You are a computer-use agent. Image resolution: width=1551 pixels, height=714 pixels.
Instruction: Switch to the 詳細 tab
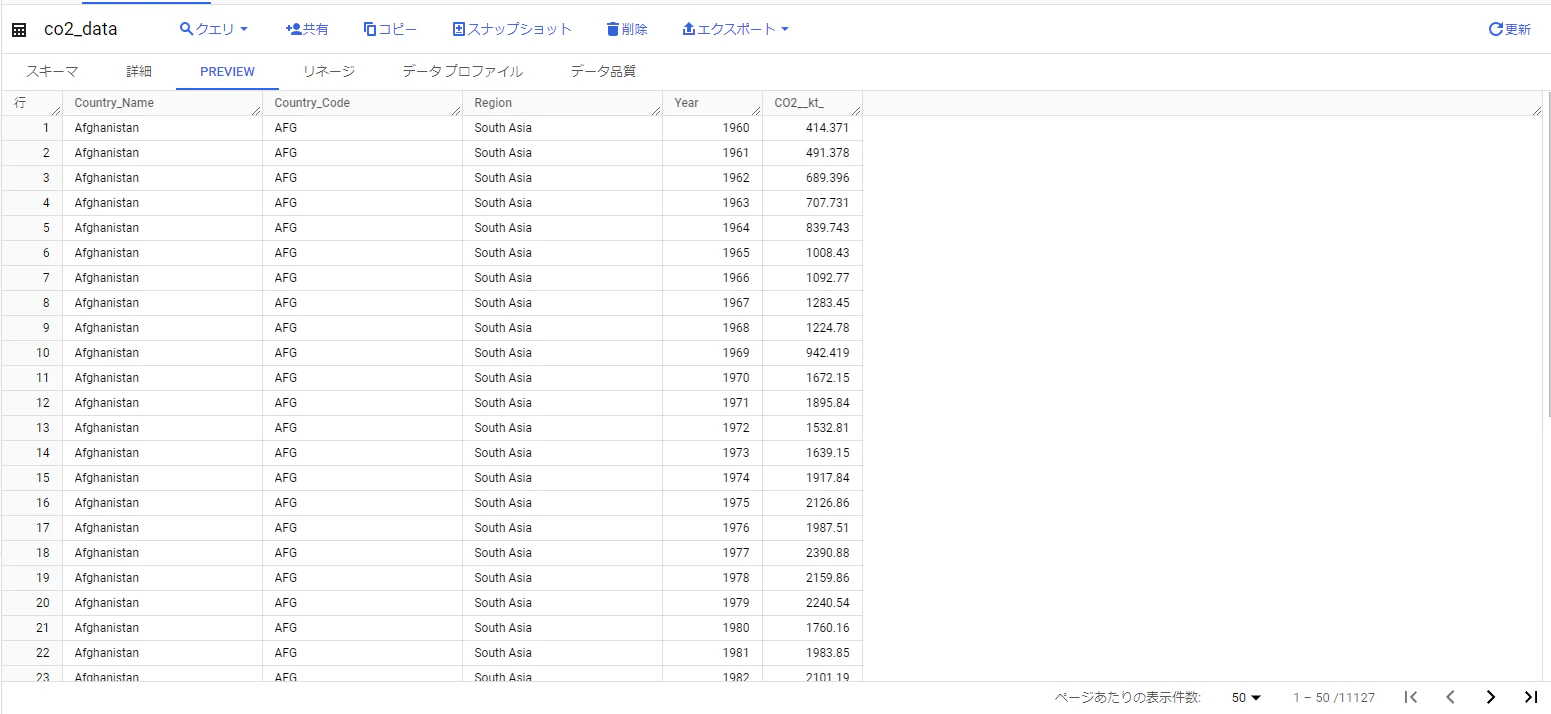click(x=139, y=71)
